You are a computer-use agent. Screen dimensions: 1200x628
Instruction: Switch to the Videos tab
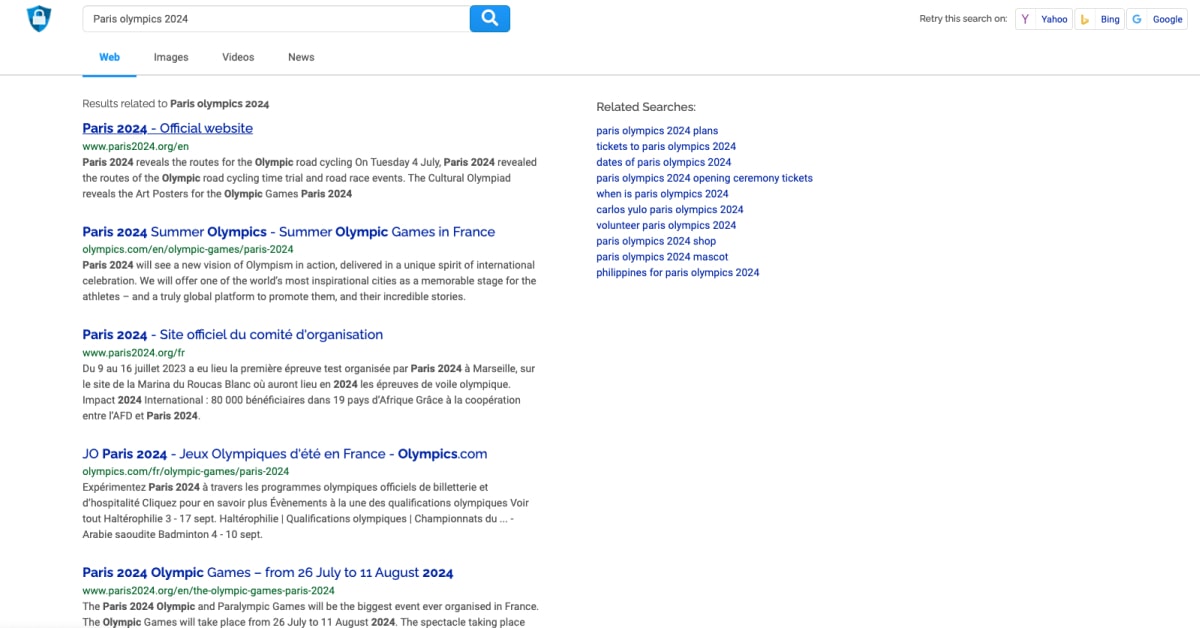[x=238, y=57]
